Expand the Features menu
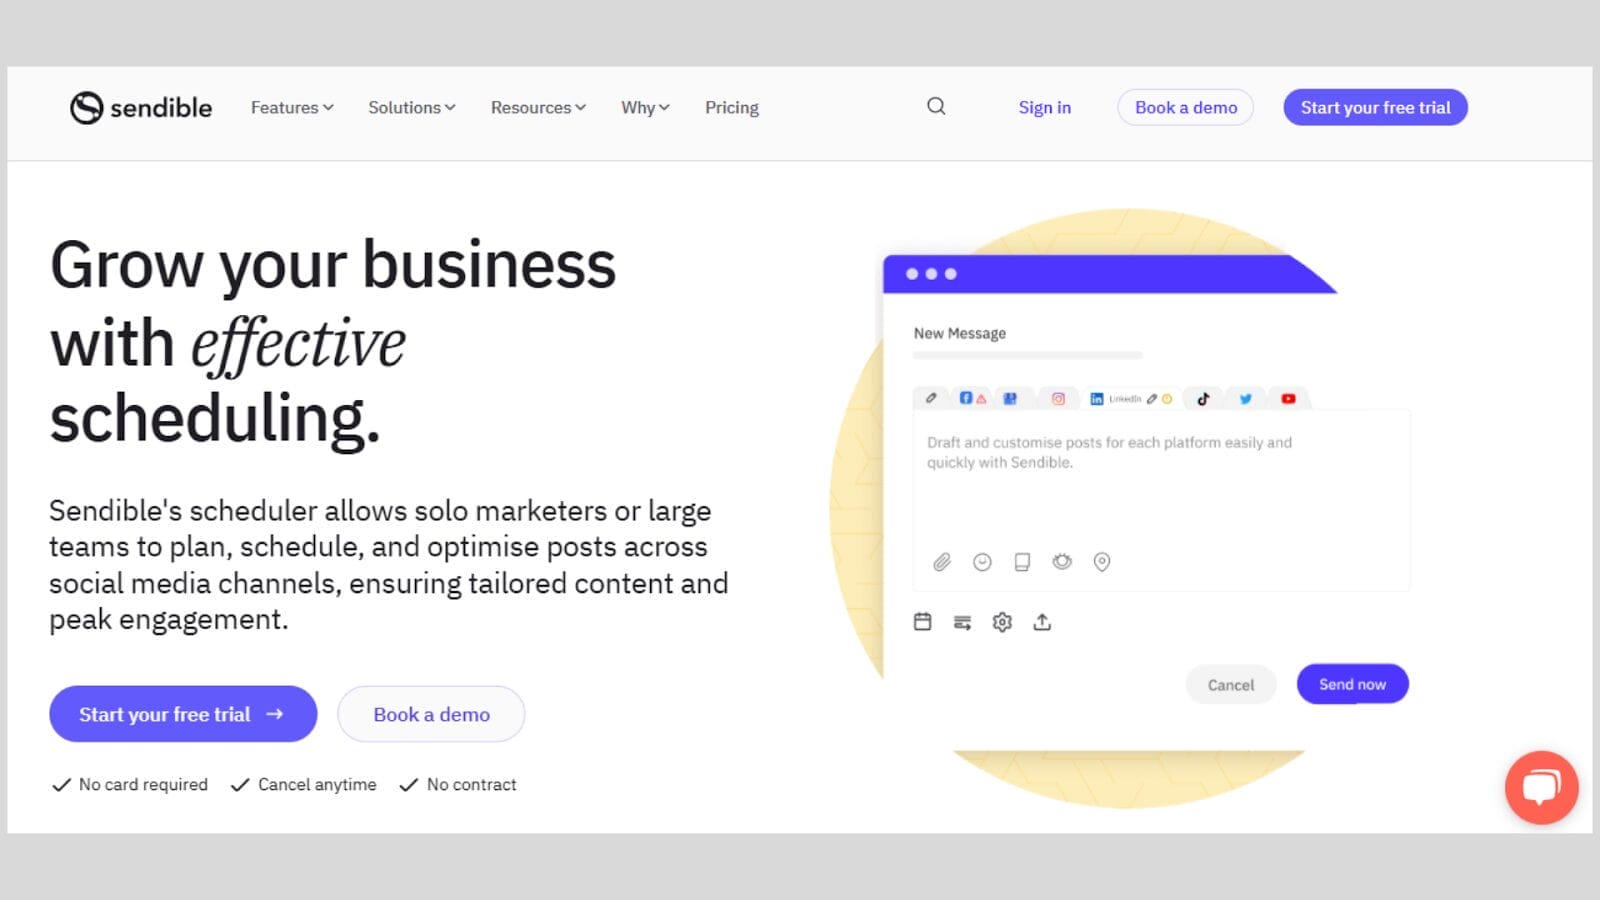 pyautogui.click(x=292, y=107)
